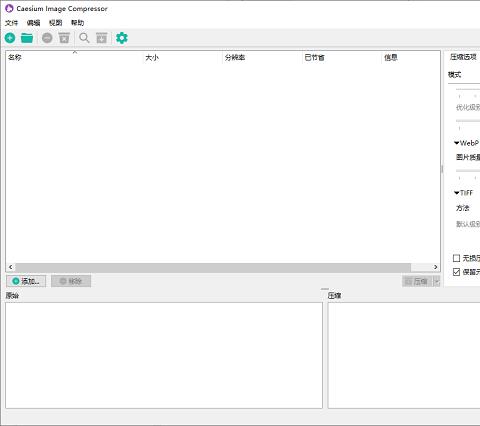Click the green add files plus icon
The height and width of the screenshot is (426, 480).
coord(10,38)
